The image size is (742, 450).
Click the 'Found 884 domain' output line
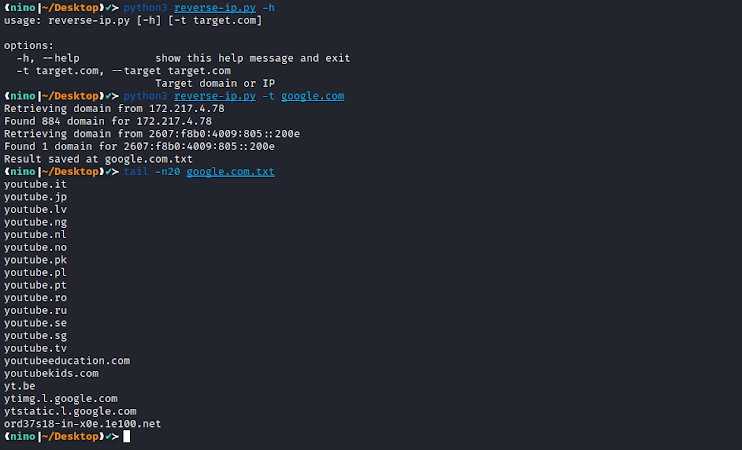point(108,121)
